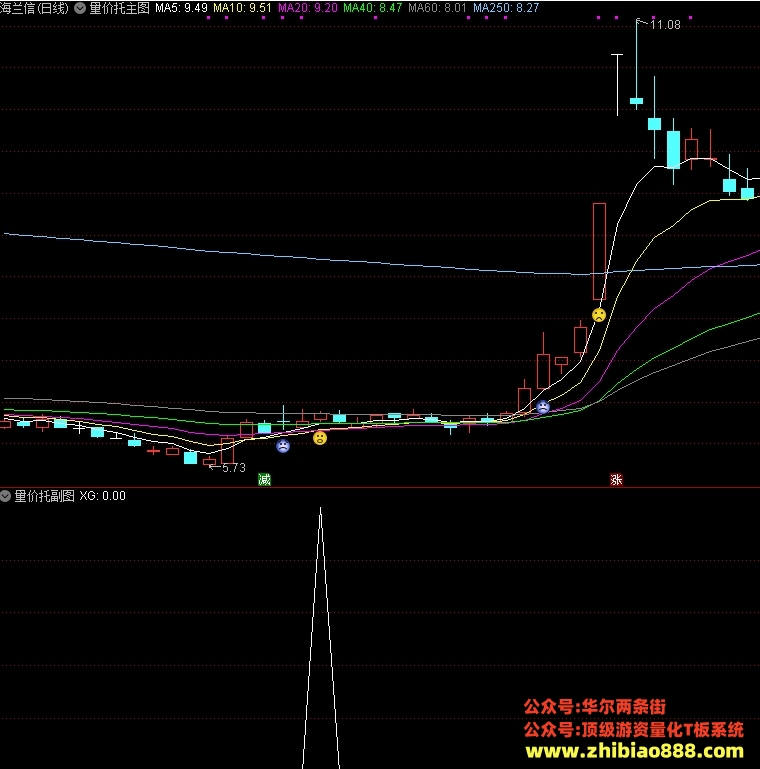The width and height of the screenshot is (760, 769).
Task: Click the MA10: 9.51 readout
Action: click(242, 8)
